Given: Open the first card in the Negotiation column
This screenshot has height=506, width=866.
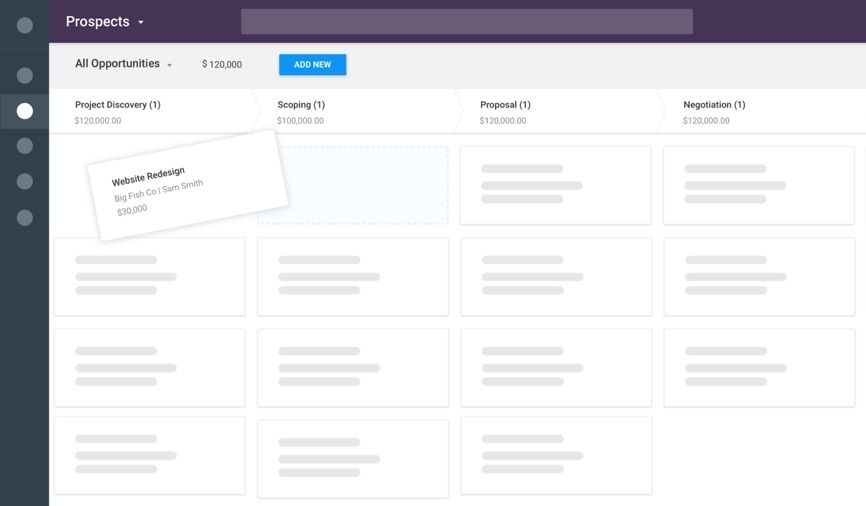Looking at the screenshot, I should click(759, 185).
